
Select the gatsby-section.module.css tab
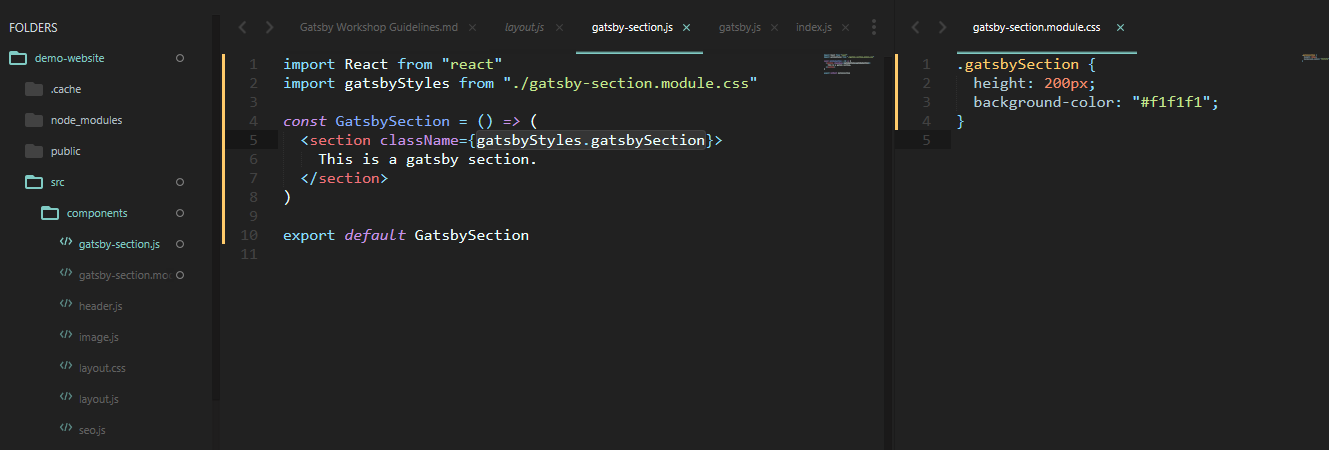[x=1036, y=28]
